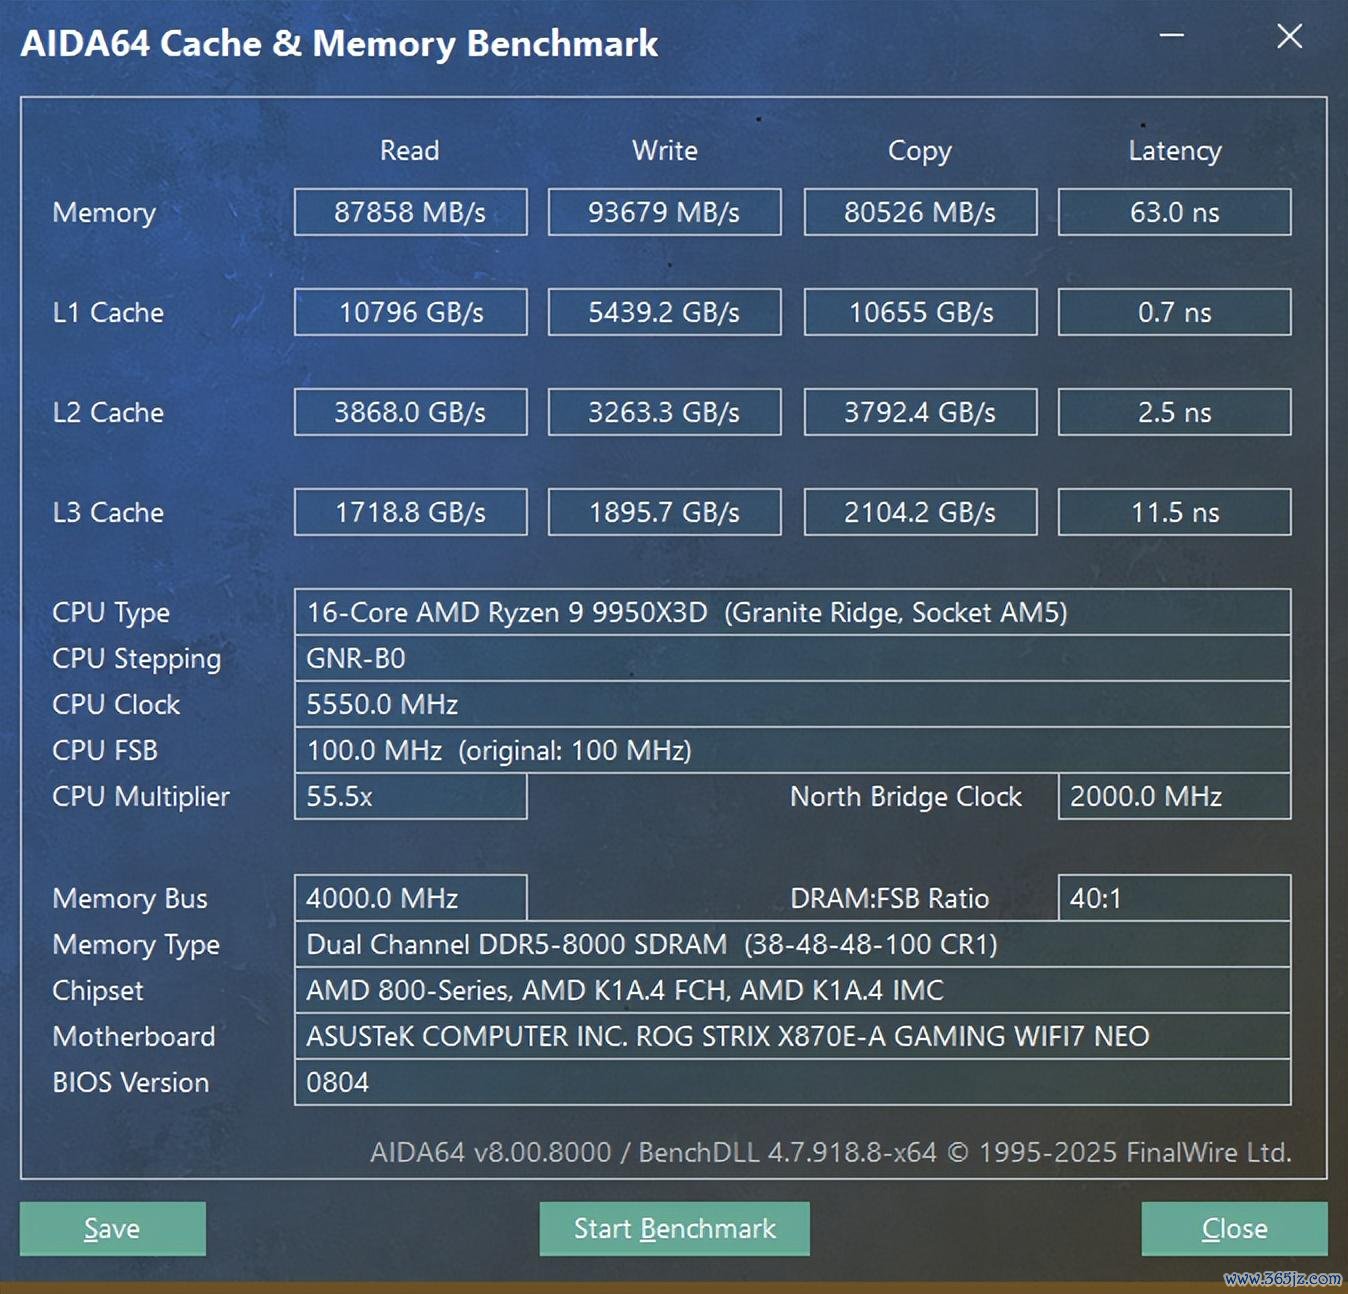Click the L3 Cache row label
The width and height of the screenshot is (1348, 1294).
[x=108, y=512]
